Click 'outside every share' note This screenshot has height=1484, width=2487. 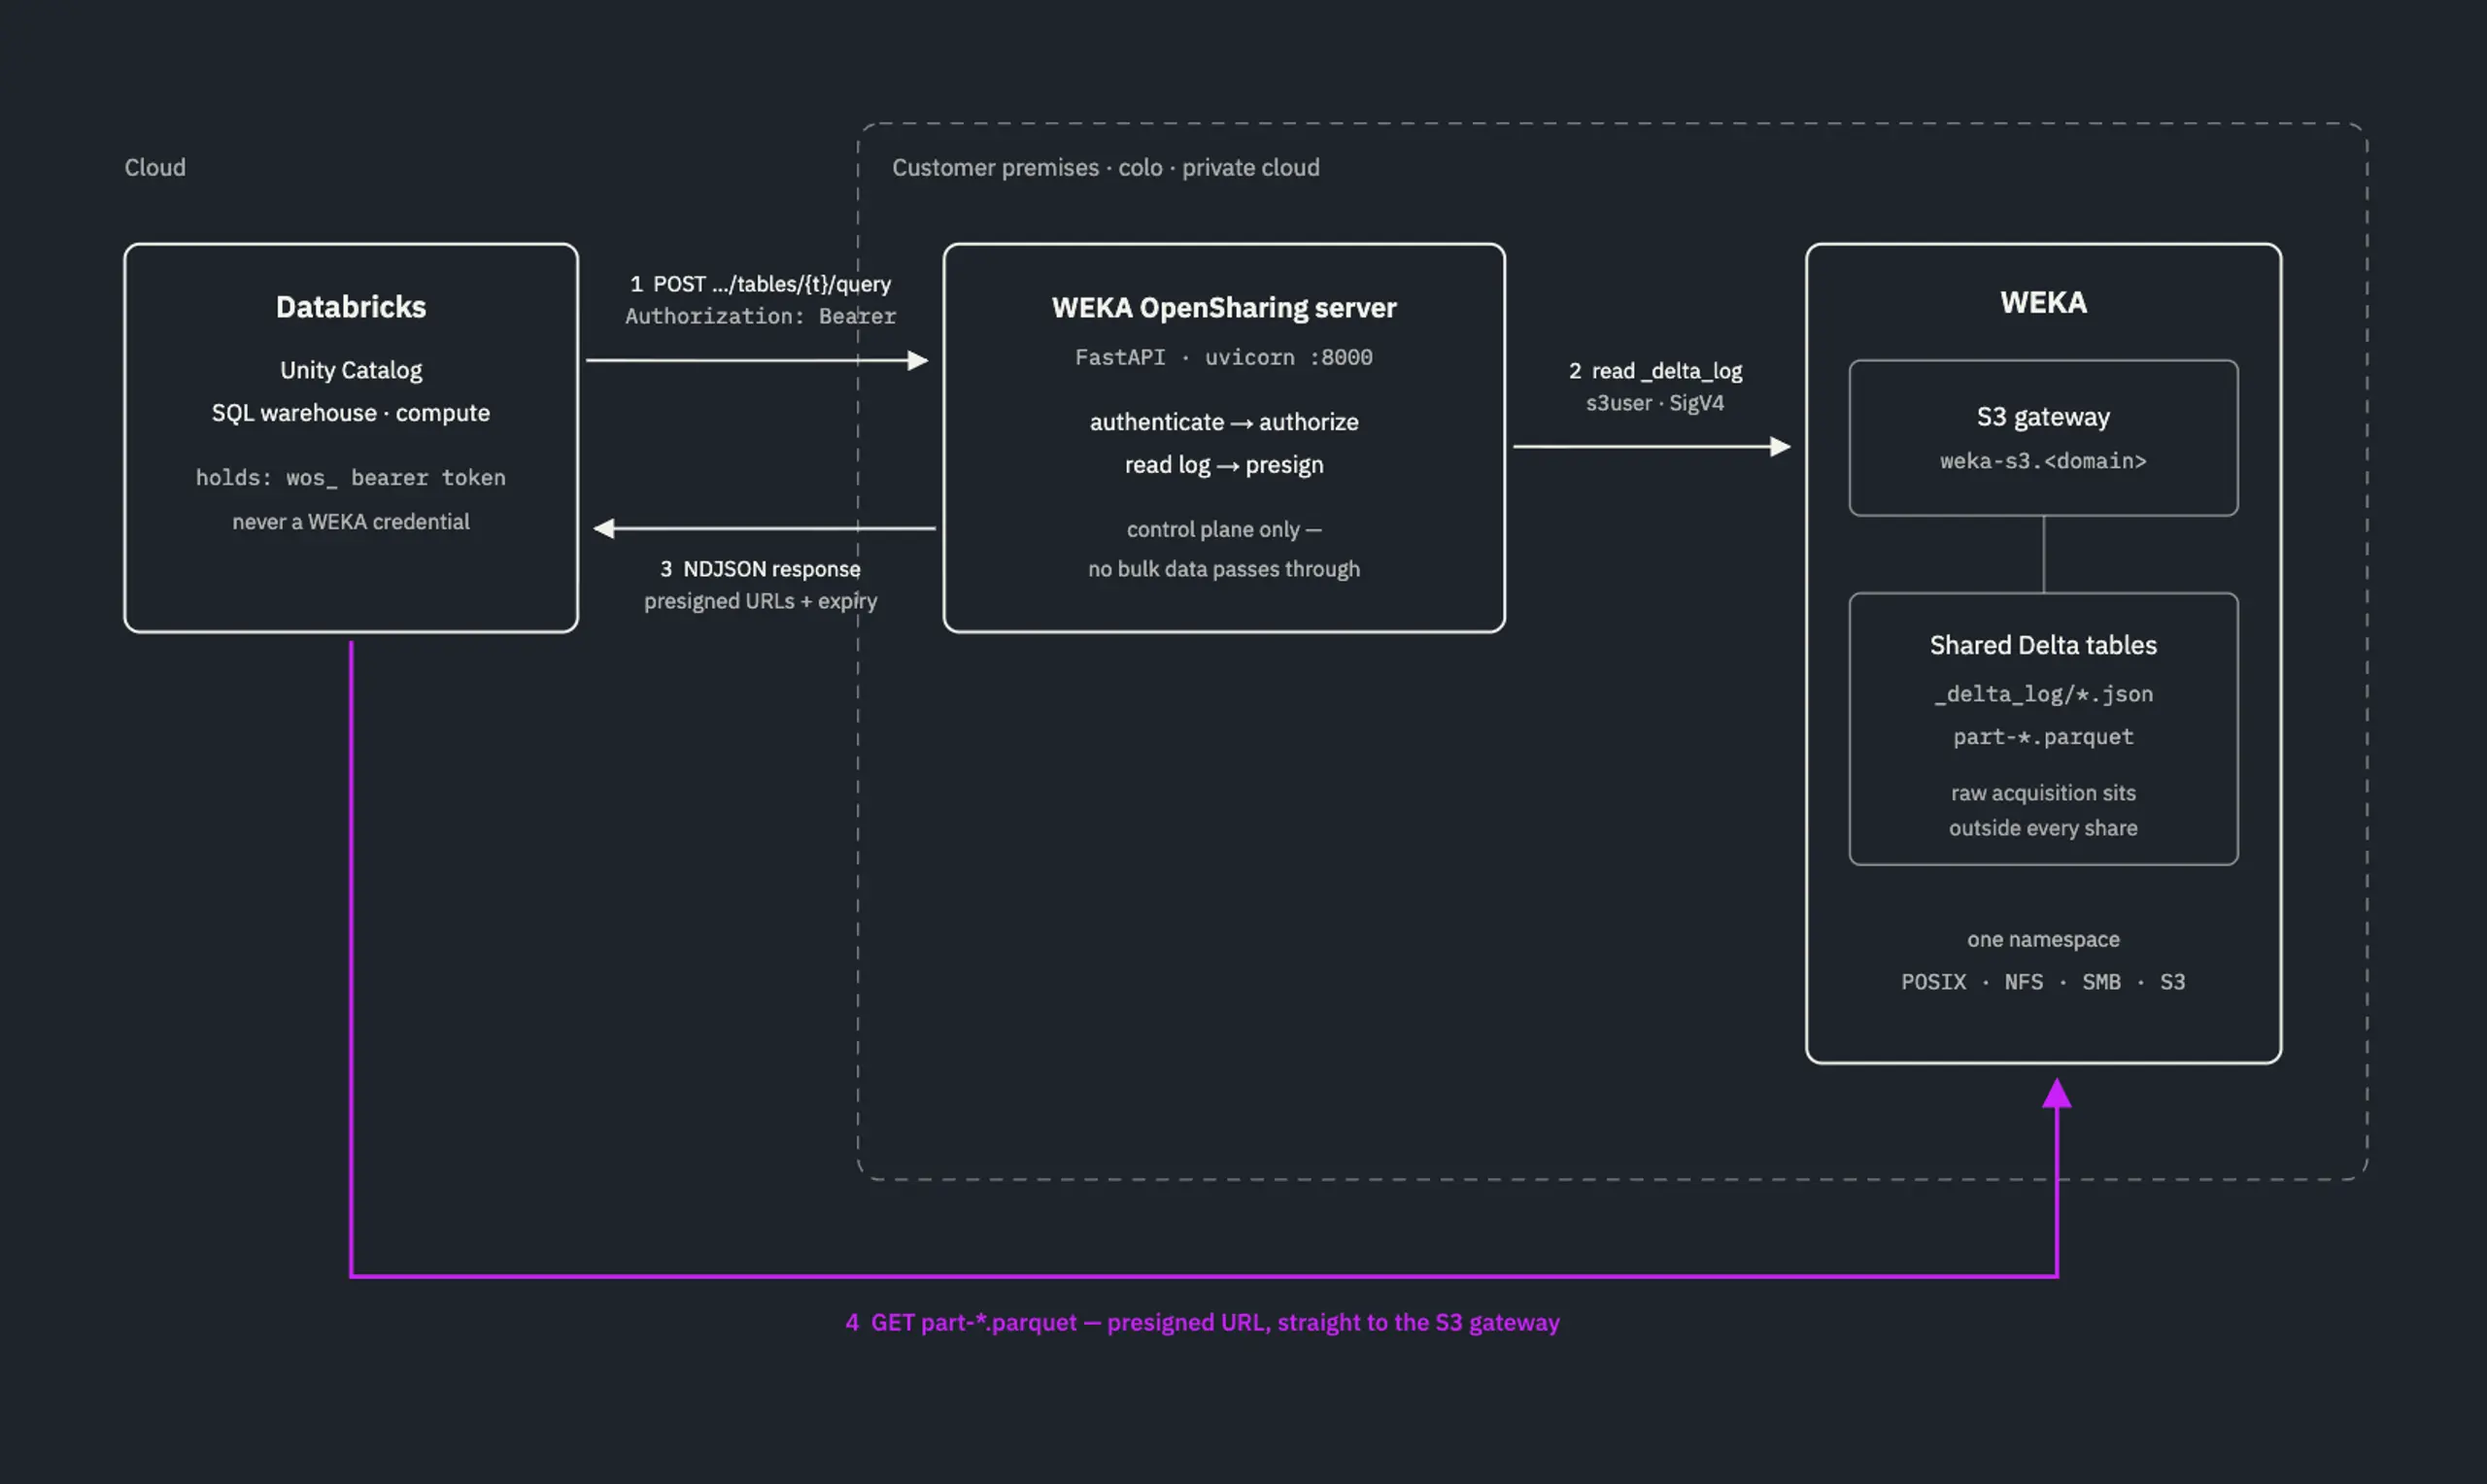tap(2043, 828)
